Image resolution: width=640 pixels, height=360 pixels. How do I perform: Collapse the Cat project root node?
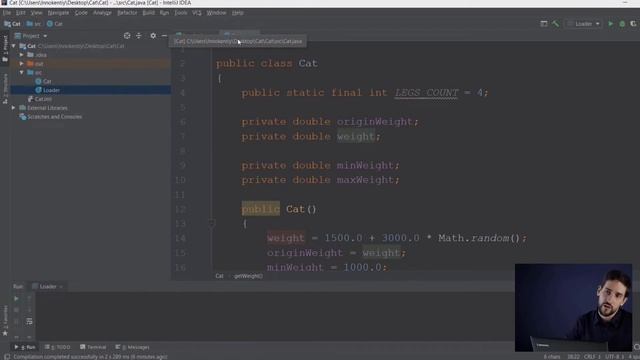coord(14,46)
